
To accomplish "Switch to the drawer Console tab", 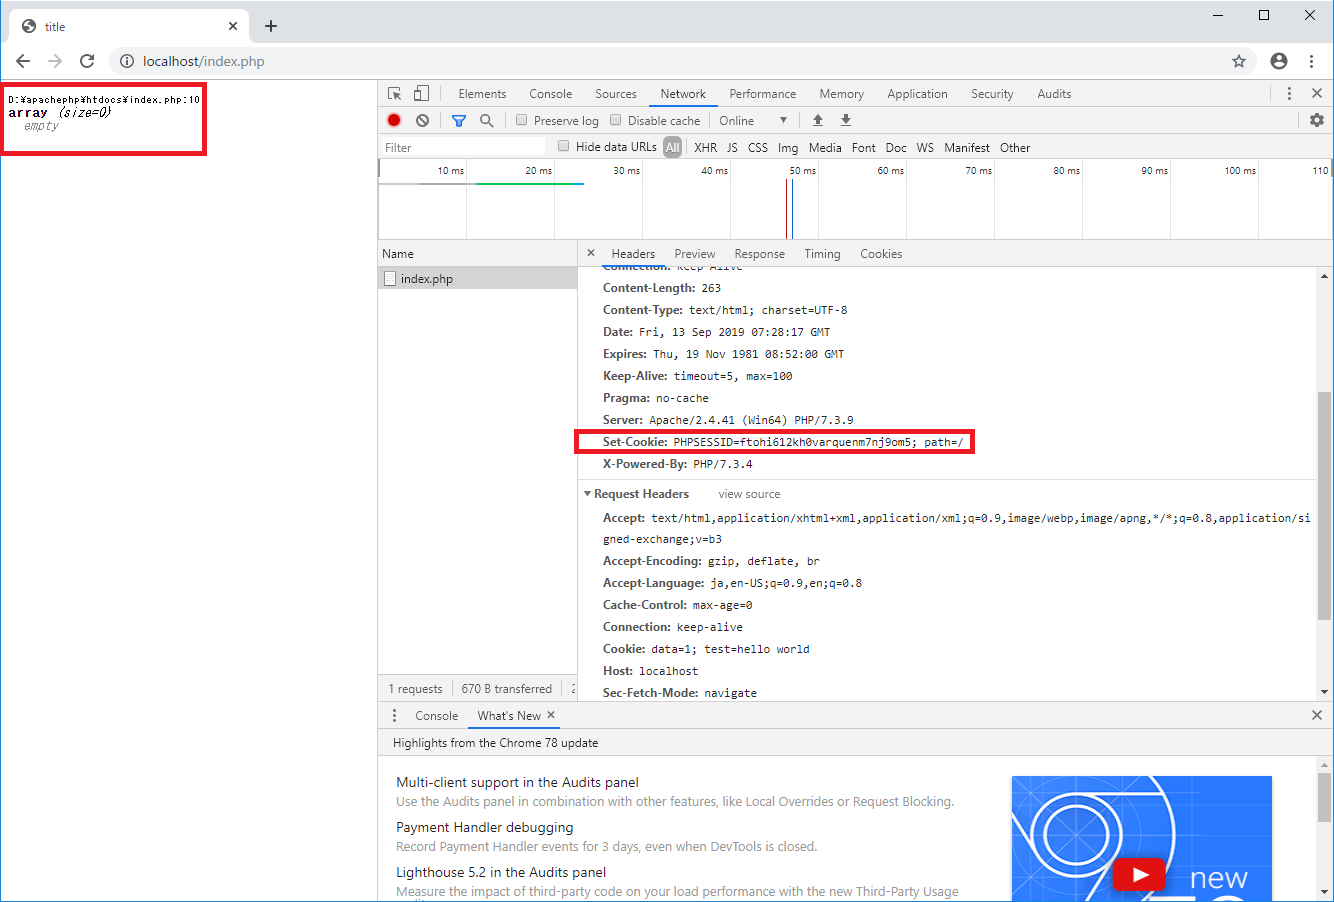I will pyautogui.click(x=437, y=715).
